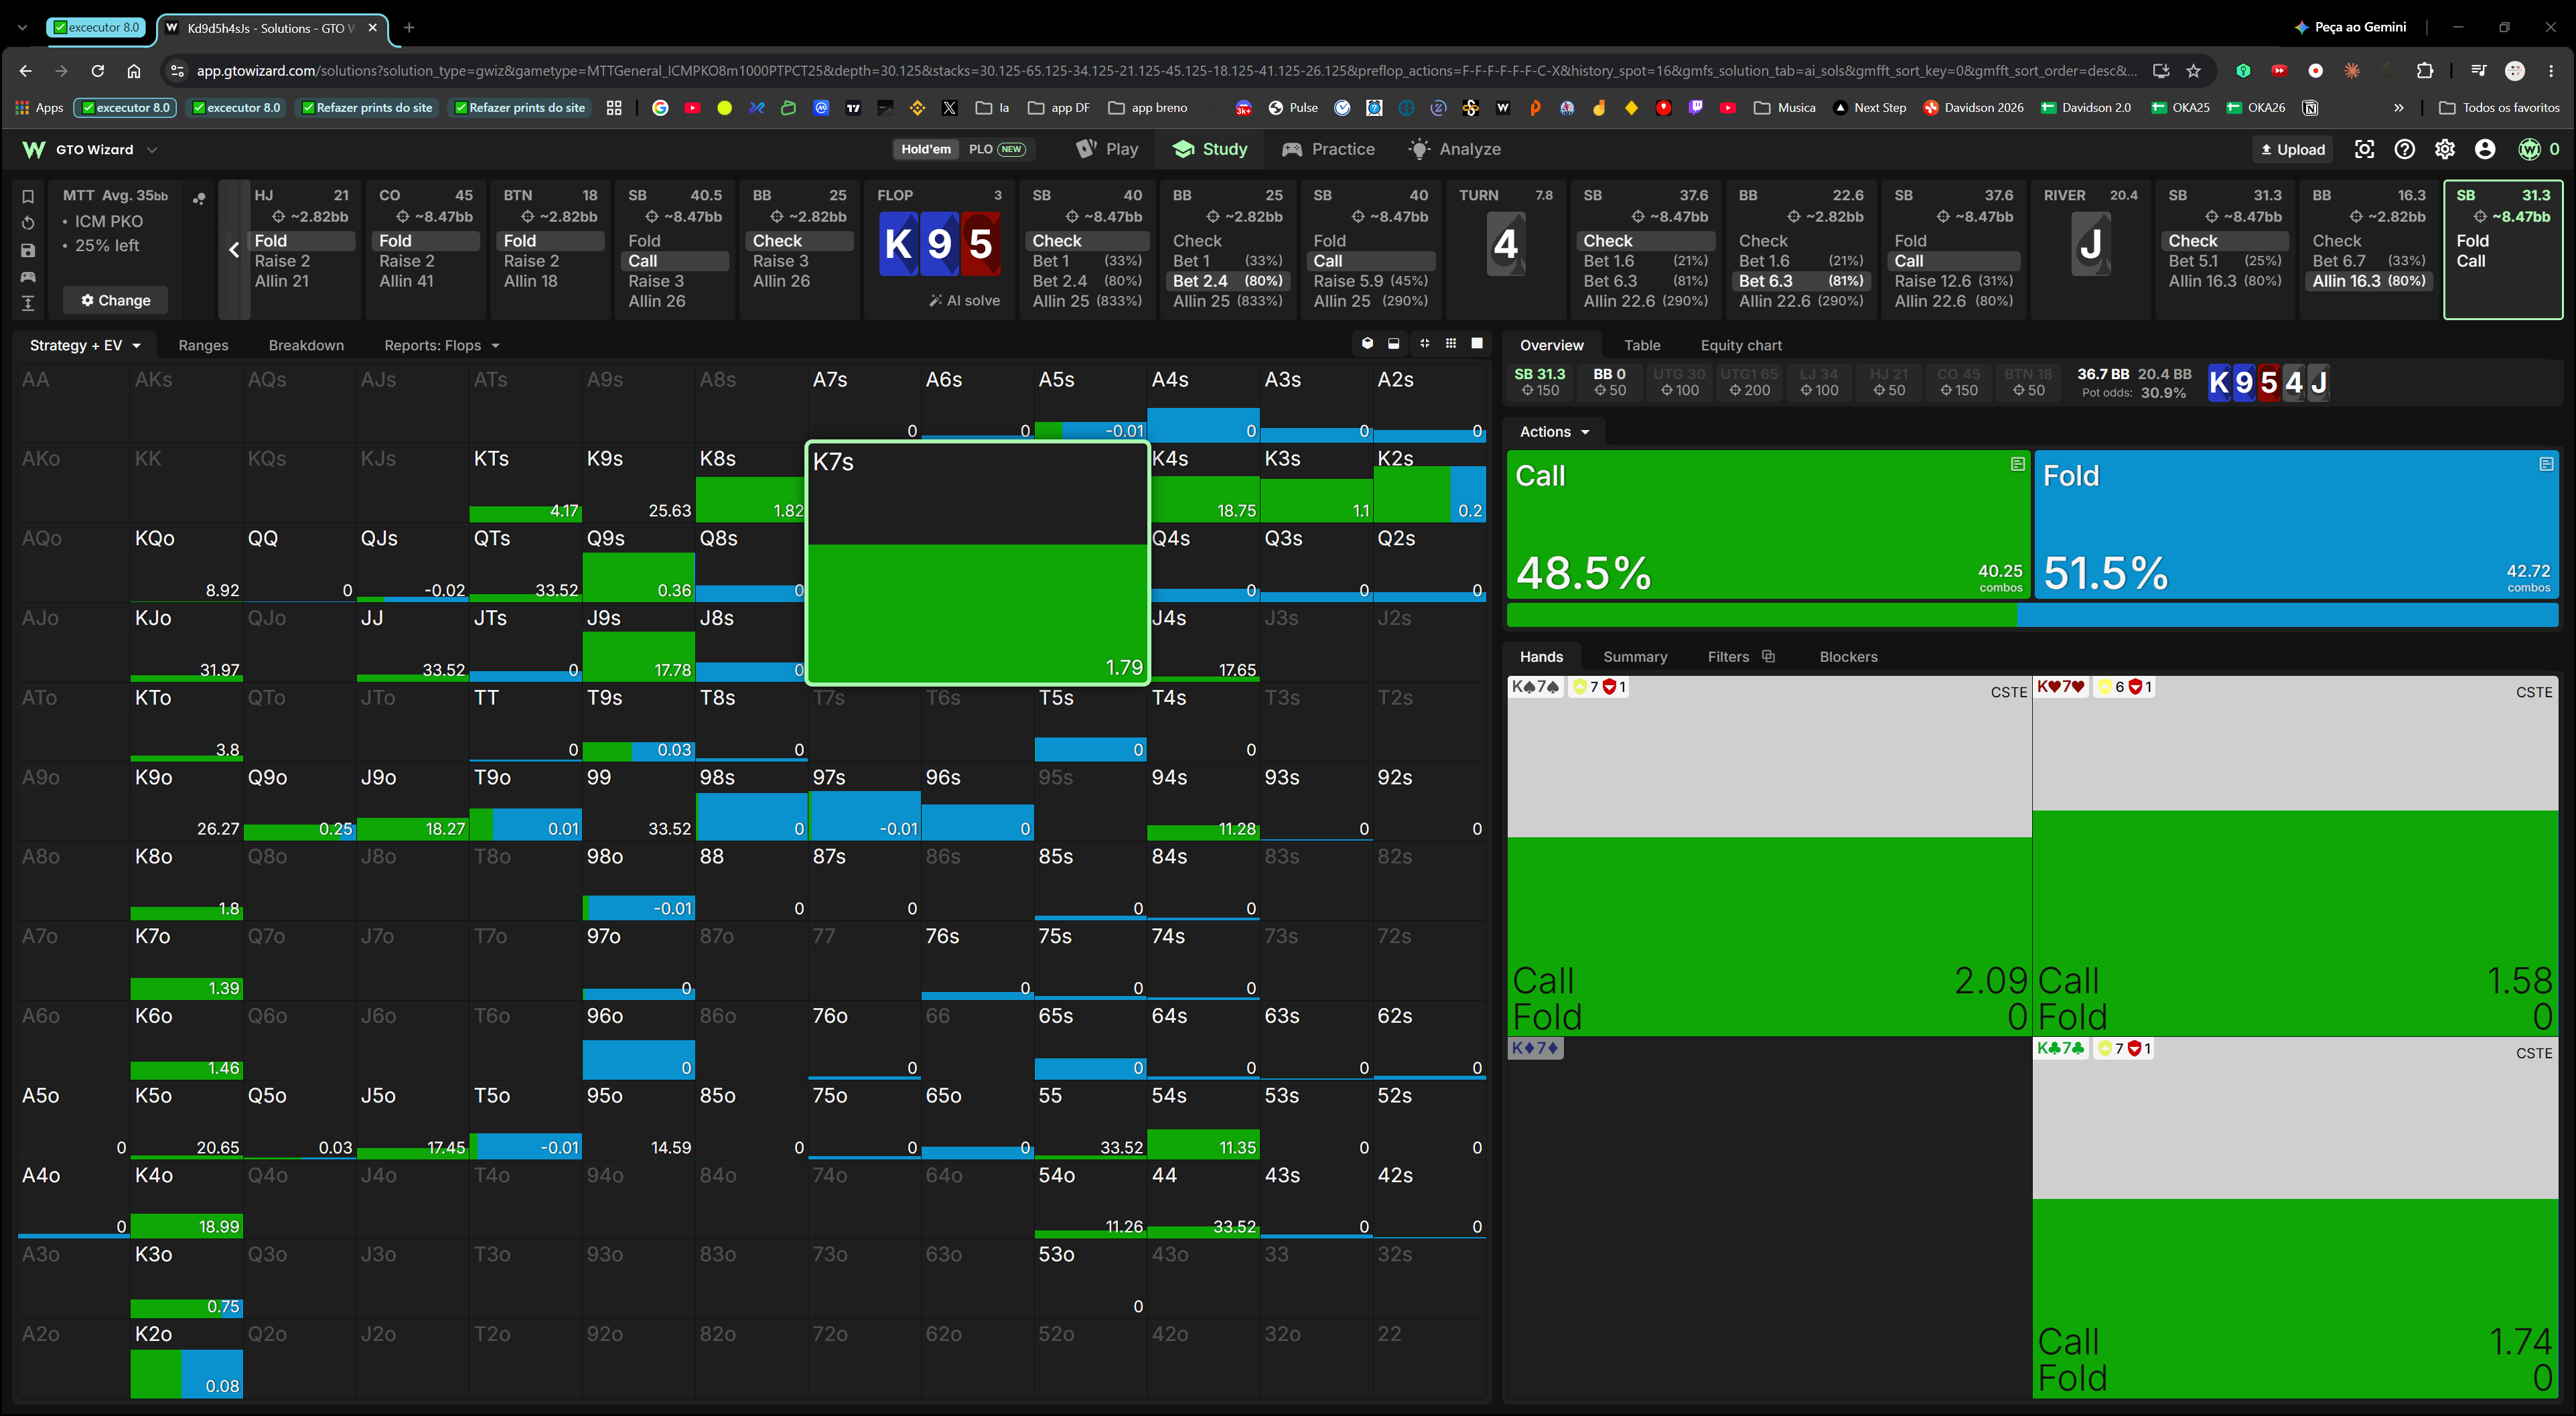This screenshot has width=2576, height=1416.
Task: Click the Upload button
Action: tap(2292, 149)
